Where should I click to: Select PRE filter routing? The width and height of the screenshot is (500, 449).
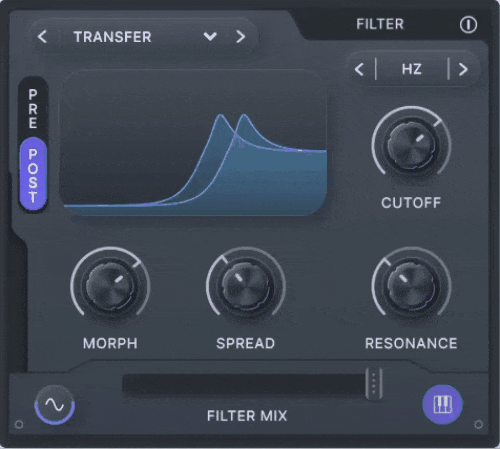pyautogui.click(x=33, y=109)
